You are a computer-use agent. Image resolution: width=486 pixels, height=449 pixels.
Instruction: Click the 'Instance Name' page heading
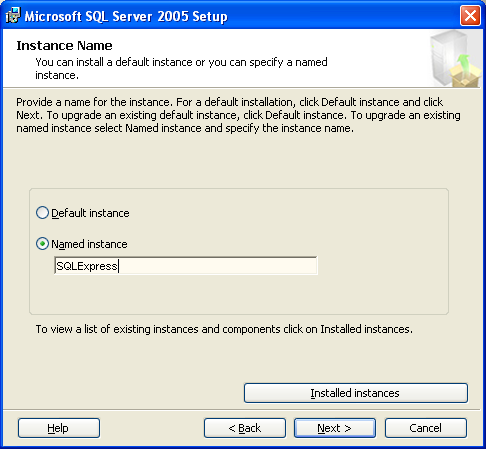[64, 46]
